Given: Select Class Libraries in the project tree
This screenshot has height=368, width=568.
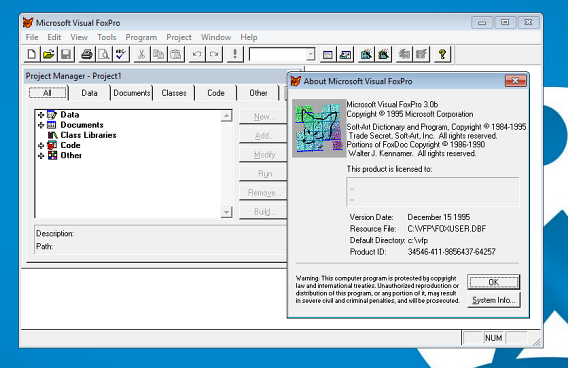Looking at the screenshot, I should point(88,135).
